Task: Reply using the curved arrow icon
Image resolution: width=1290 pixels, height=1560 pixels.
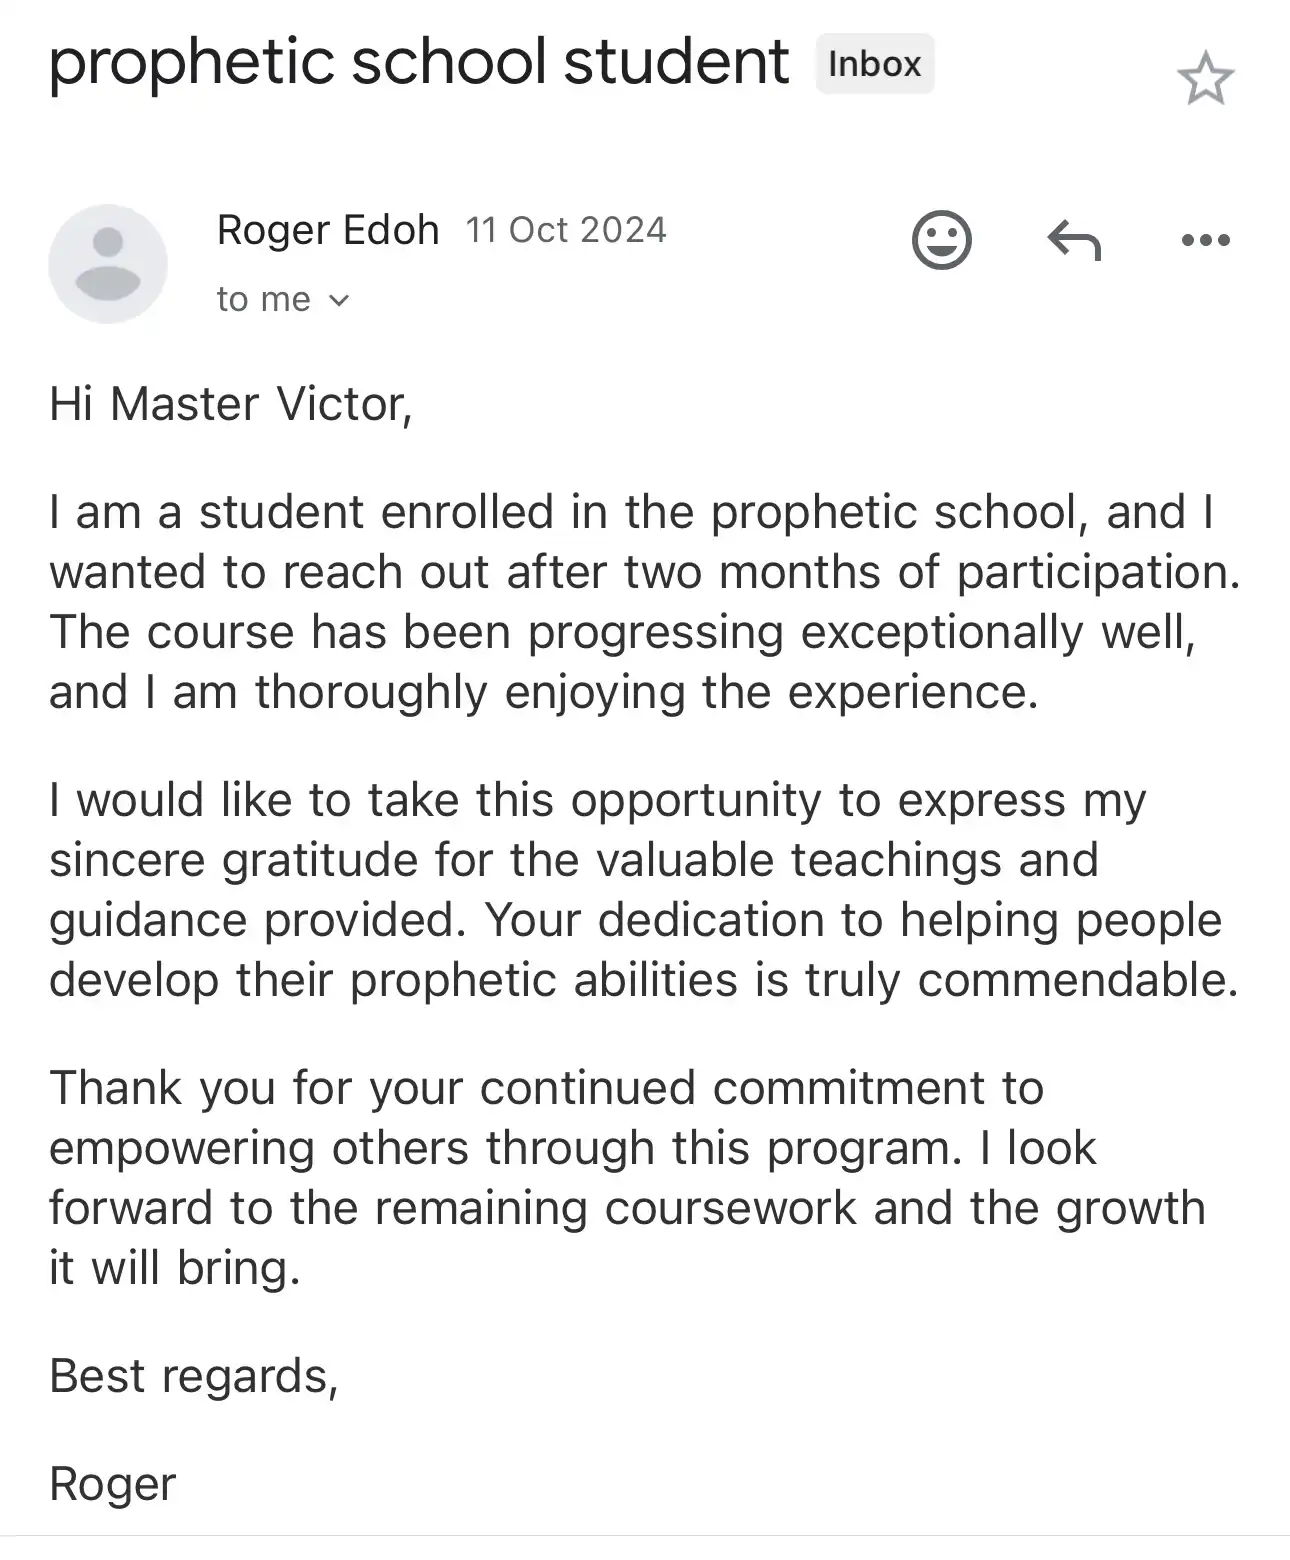Action: tap(1074, 241)
